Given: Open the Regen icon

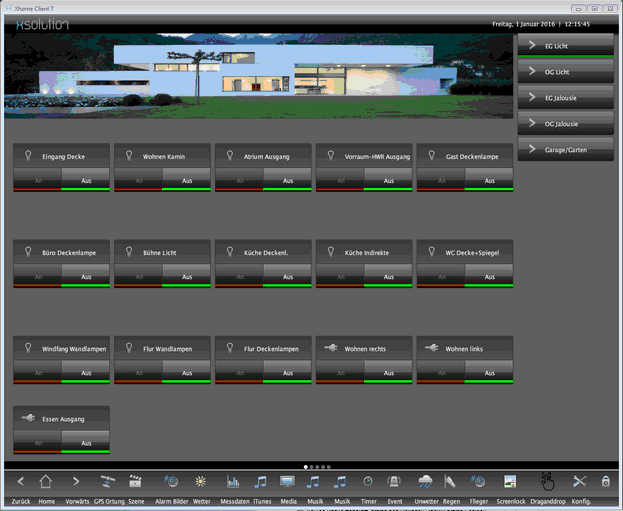Looking at the screenshot, I should (x=449, y=482).
